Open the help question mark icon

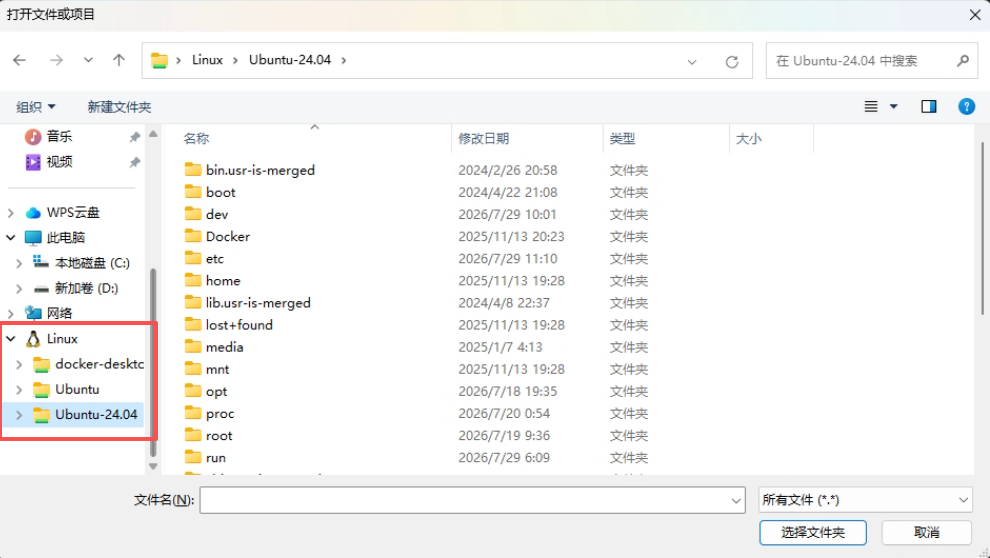point(966,106)
